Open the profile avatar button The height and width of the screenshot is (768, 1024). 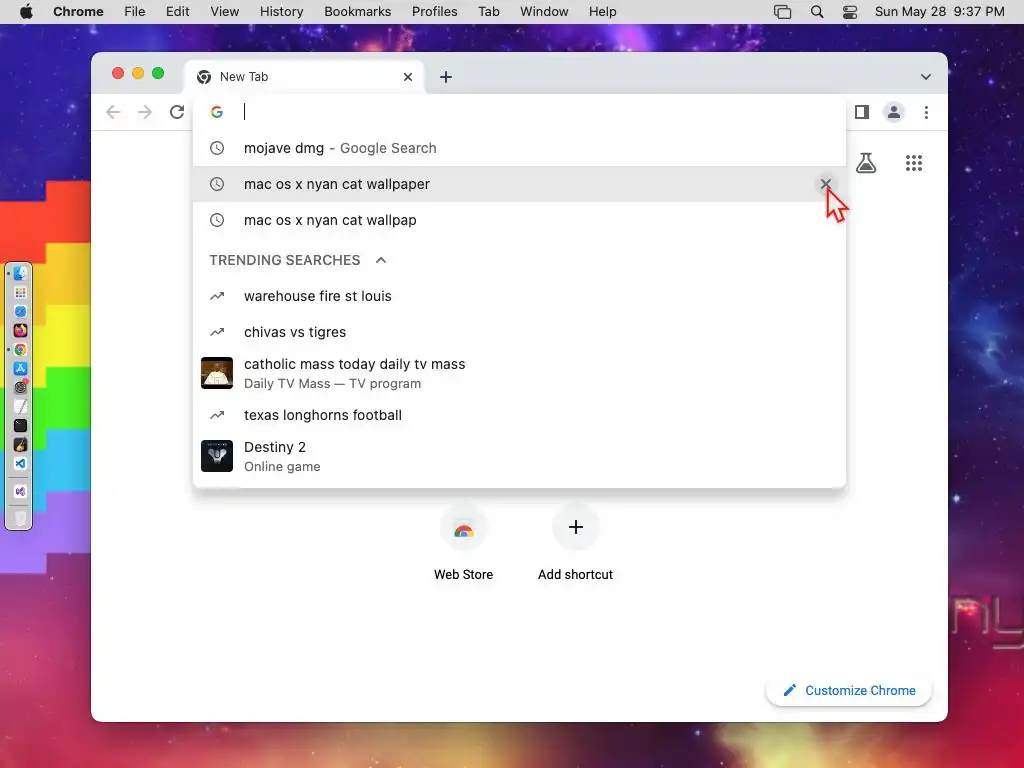click(893, 112)
